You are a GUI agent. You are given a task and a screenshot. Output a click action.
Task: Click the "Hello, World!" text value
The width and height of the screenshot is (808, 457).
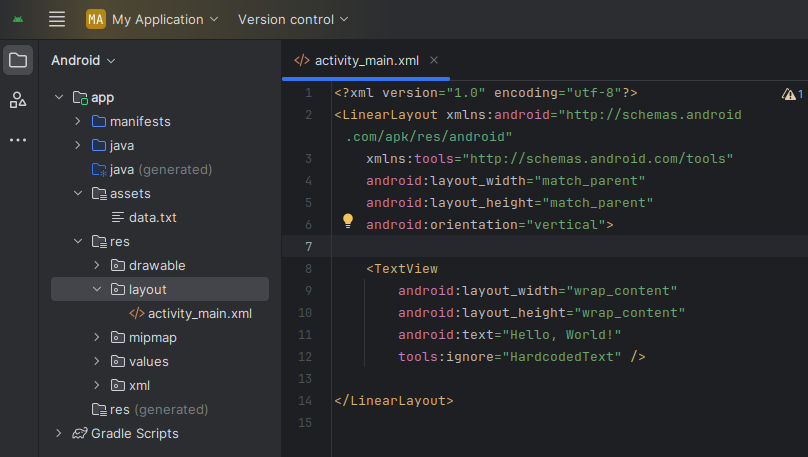click(x=562, y=335)
